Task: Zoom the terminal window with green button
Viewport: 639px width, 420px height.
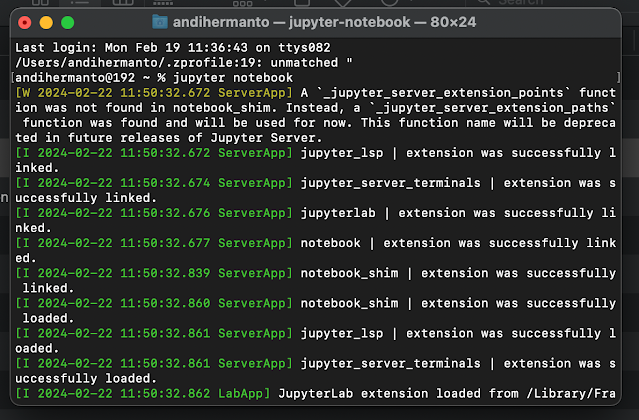Action: coord(68,22)
